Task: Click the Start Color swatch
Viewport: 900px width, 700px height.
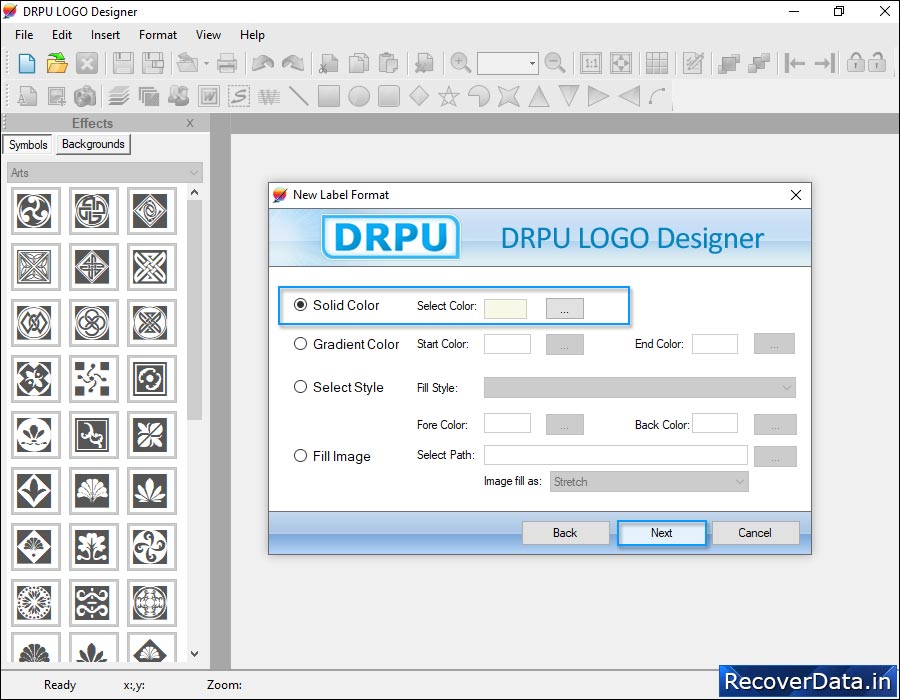Action: coord(507,344)
